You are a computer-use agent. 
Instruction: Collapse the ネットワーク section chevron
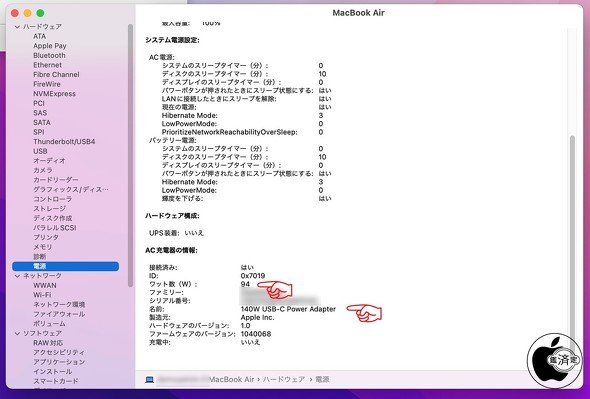click(17, 276)
